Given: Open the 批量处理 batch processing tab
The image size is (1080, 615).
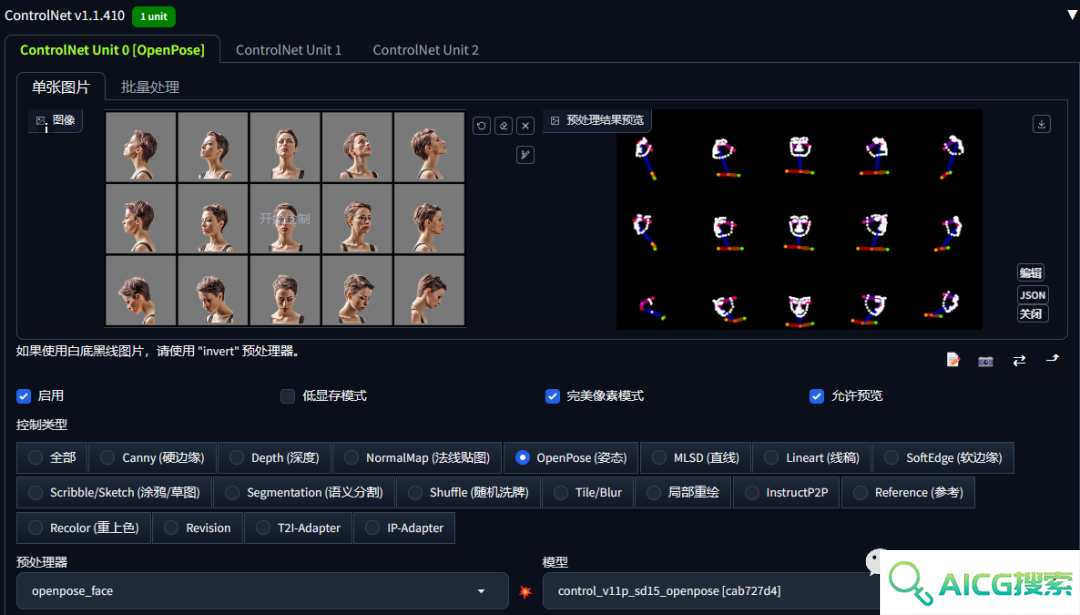Looking at the screenshot, I should coord(150,87).
